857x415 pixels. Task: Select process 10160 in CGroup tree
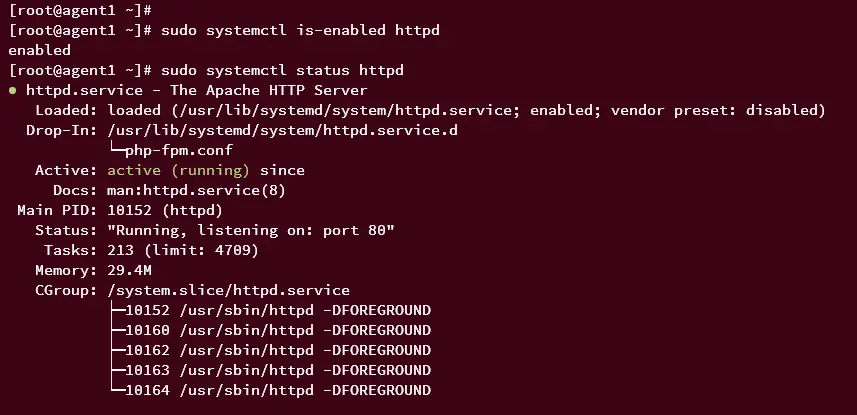coord(278,330)
